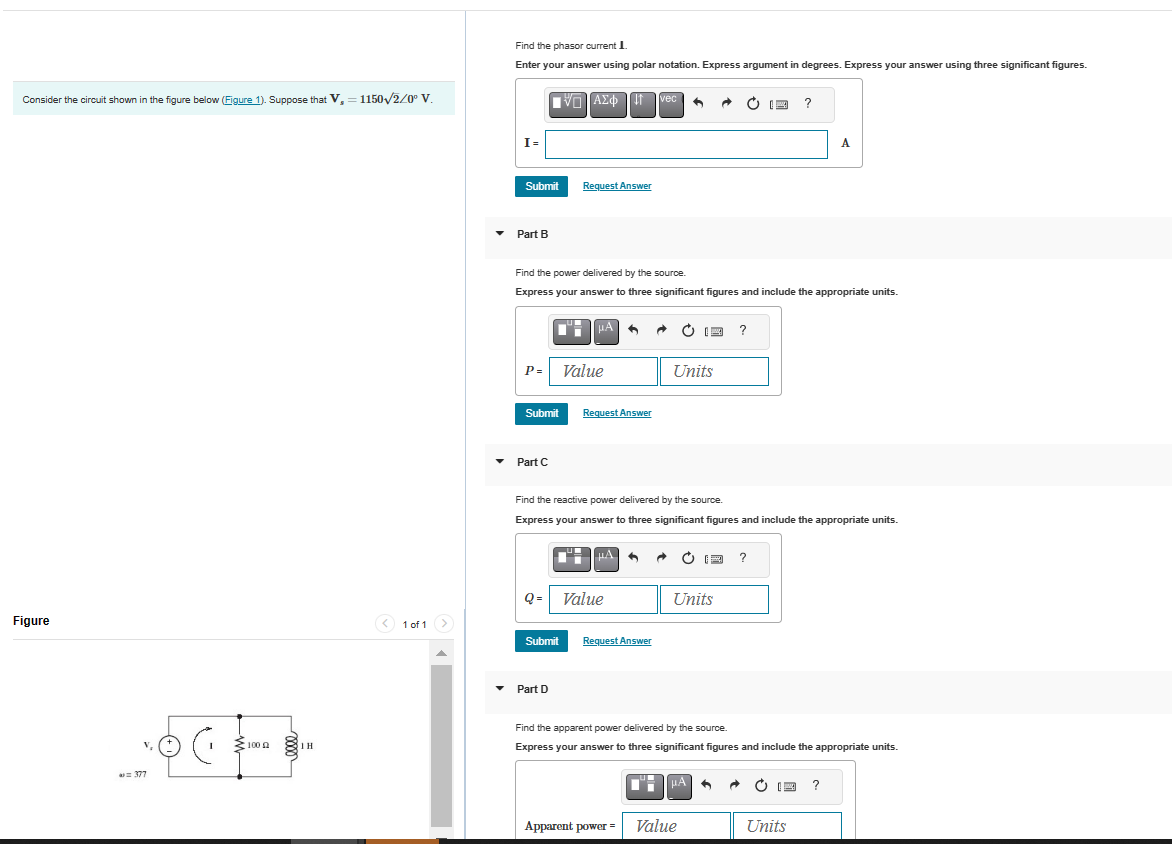Open the math templates palette in Part A toolbar
This screenshot has width=1172, height=844.
(x=567, y=104)
